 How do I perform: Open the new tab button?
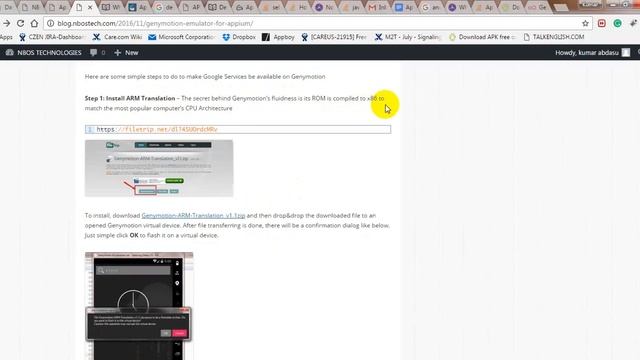point(561,7)
